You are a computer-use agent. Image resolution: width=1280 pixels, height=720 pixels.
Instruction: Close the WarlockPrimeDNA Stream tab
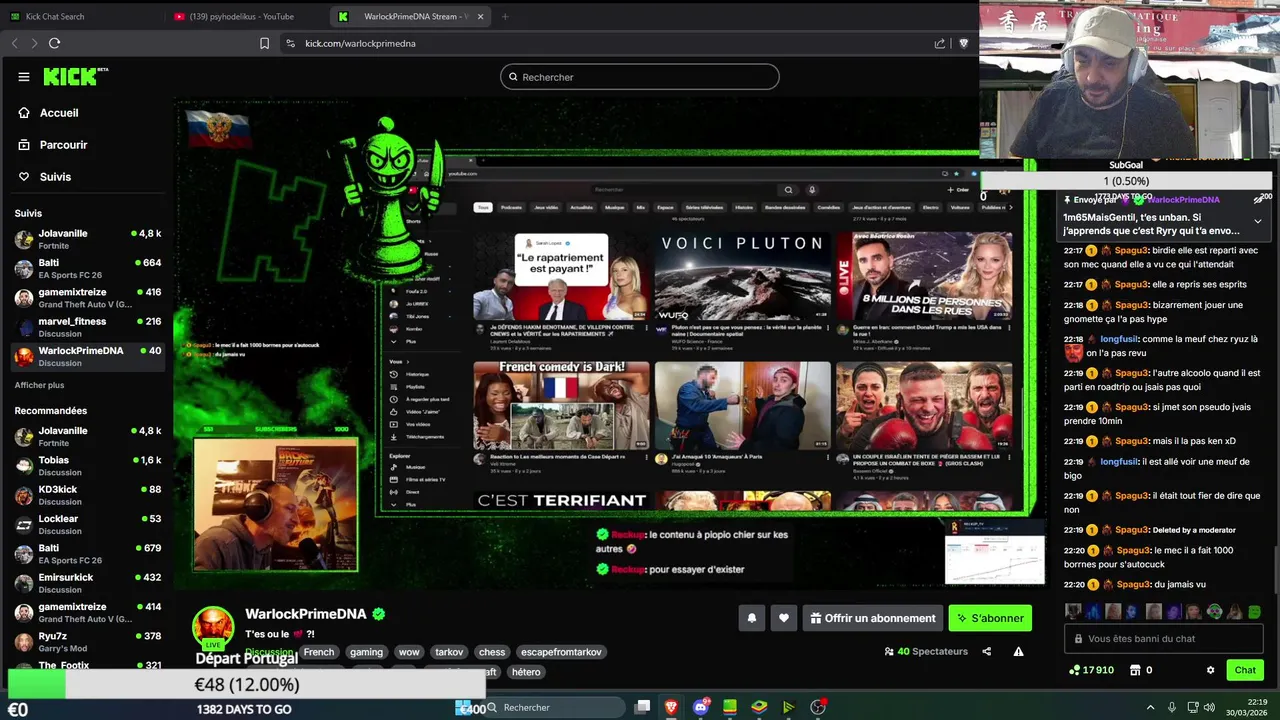point(481,16)
